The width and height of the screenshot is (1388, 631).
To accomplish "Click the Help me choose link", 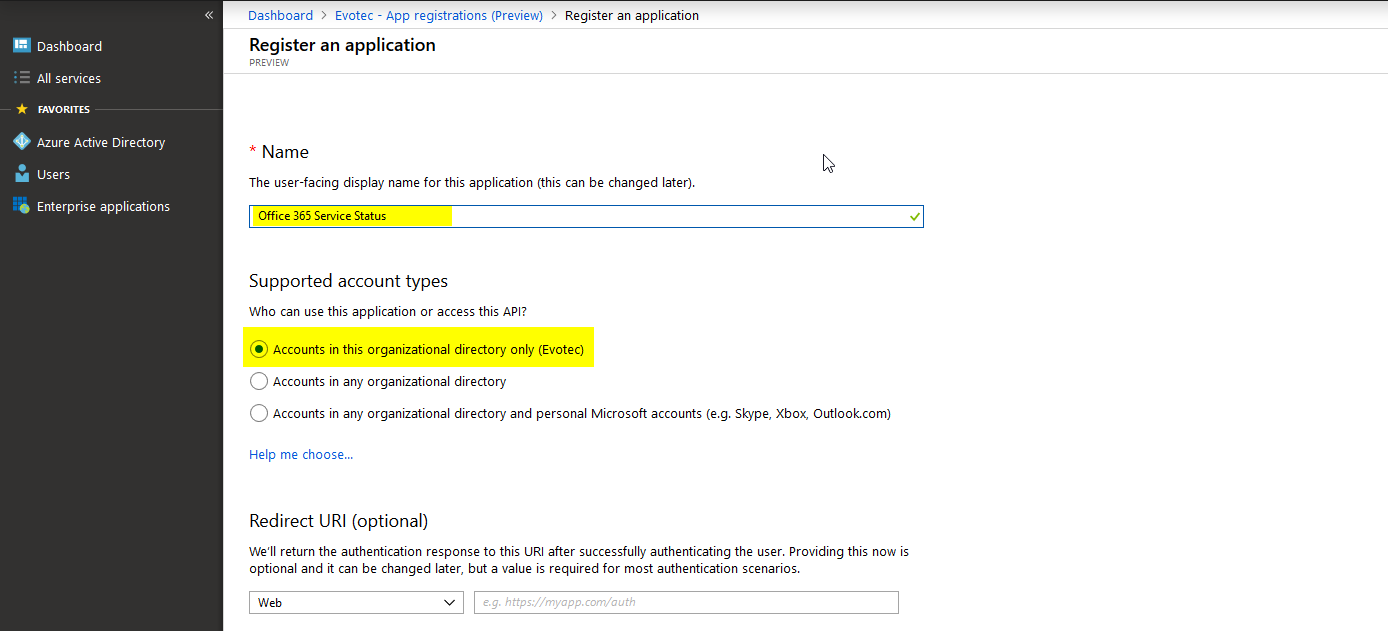I will point(300,454).
